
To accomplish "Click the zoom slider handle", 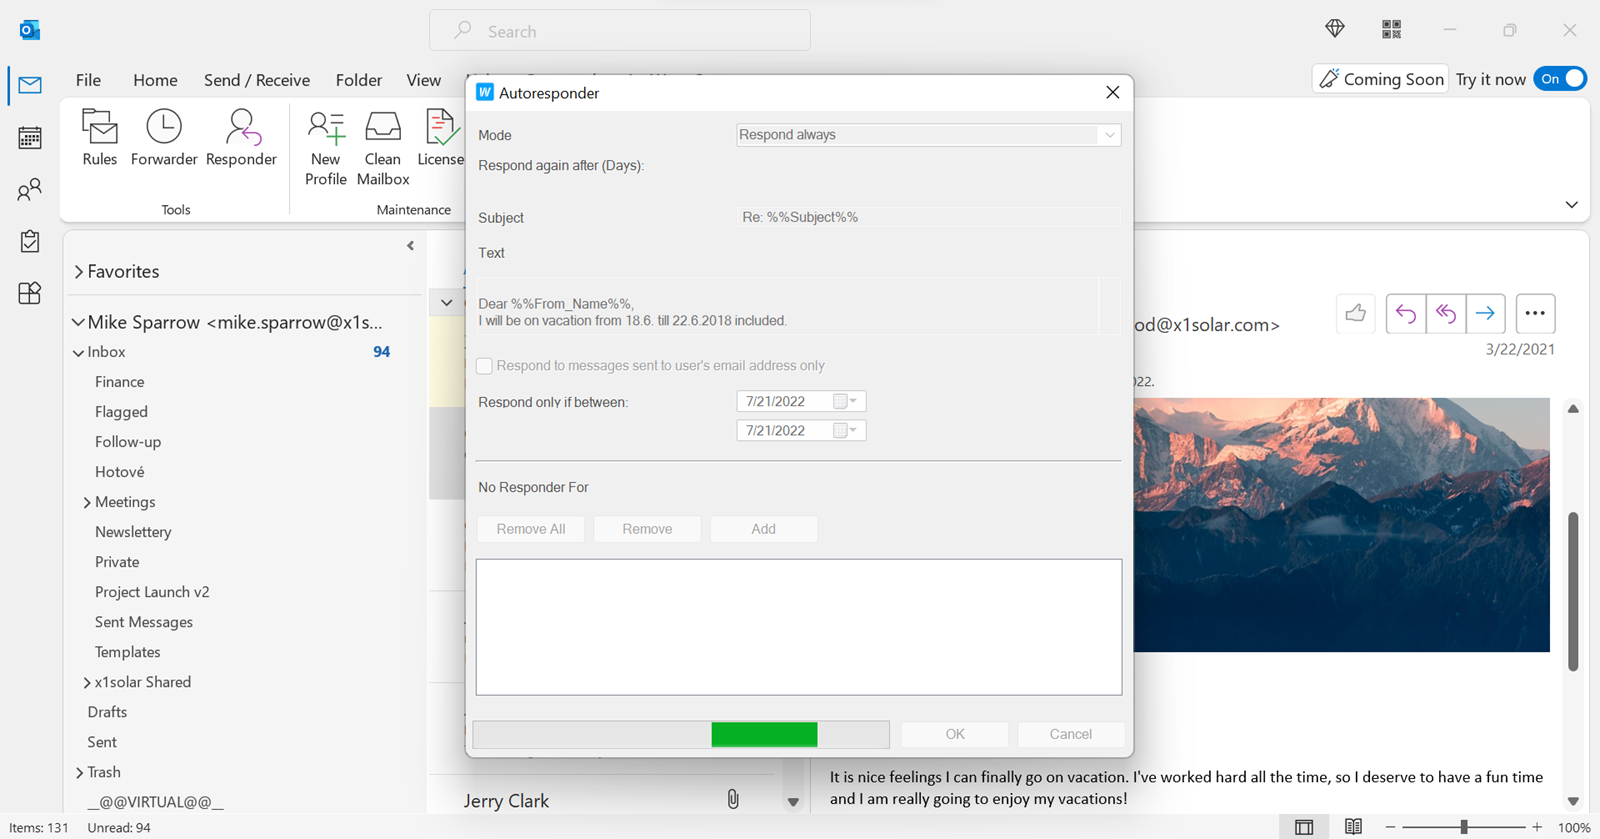I will tap(1464, 827).
